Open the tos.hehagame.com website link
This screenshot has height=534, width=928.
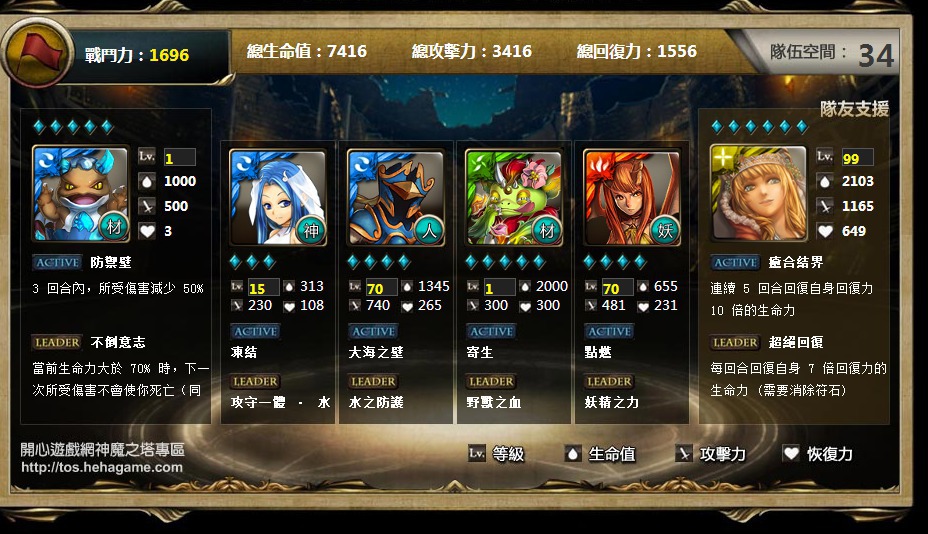102,467
